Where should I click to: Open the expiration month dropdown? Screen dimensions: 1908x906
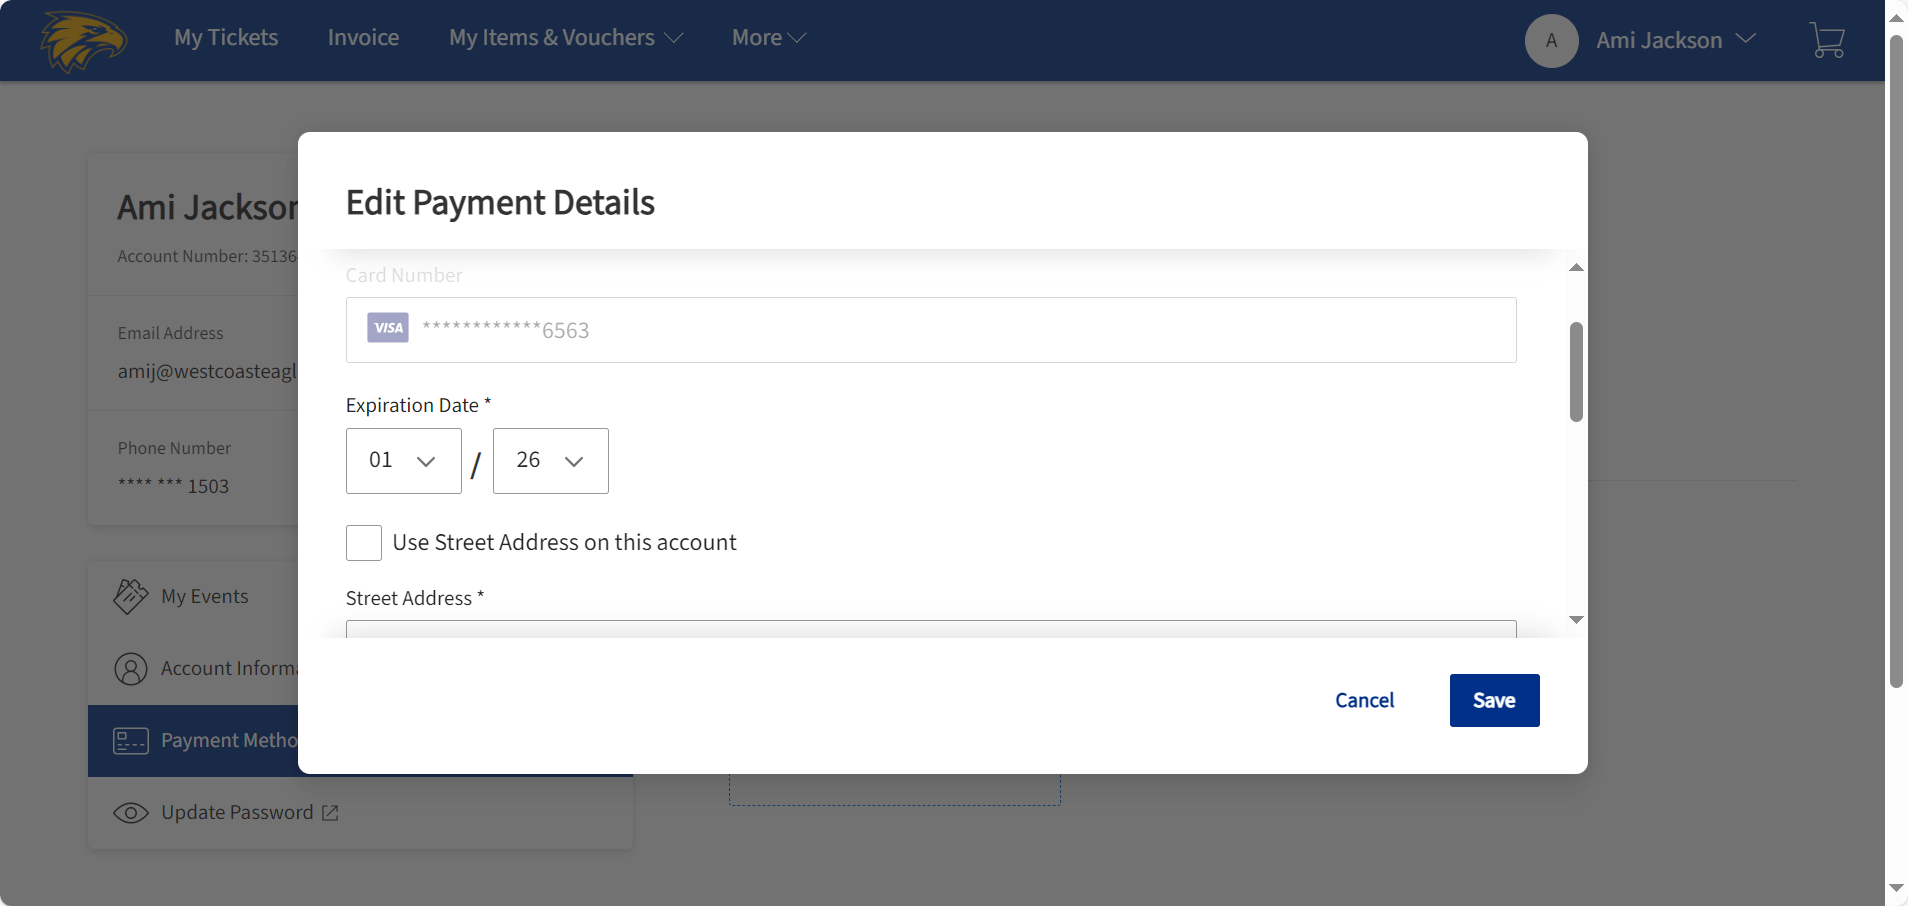(403, 461)
